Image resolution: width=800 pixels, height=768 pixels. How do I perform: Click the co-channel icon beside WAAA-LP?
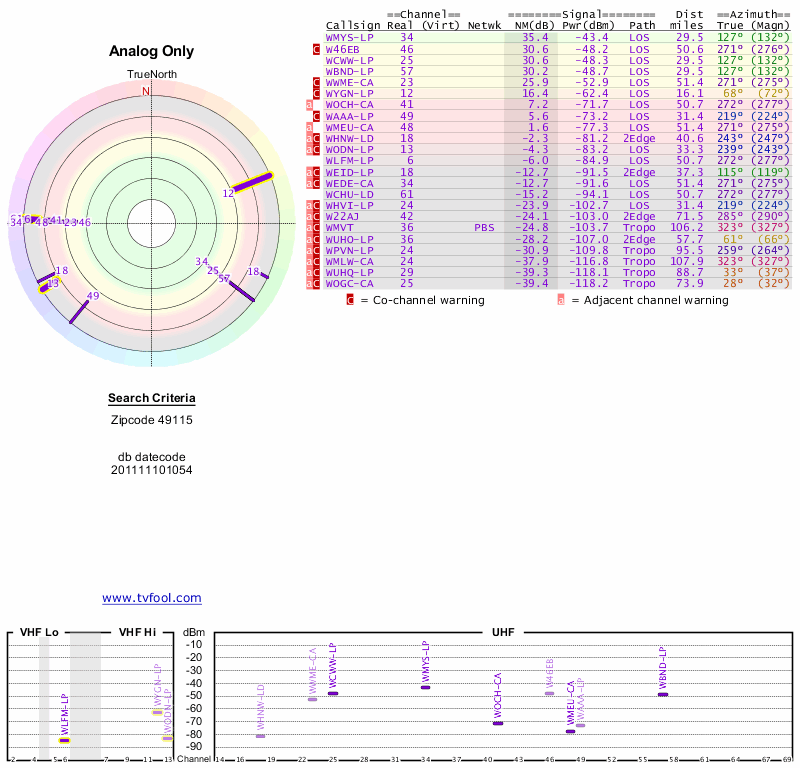click(x=317, y=116)
